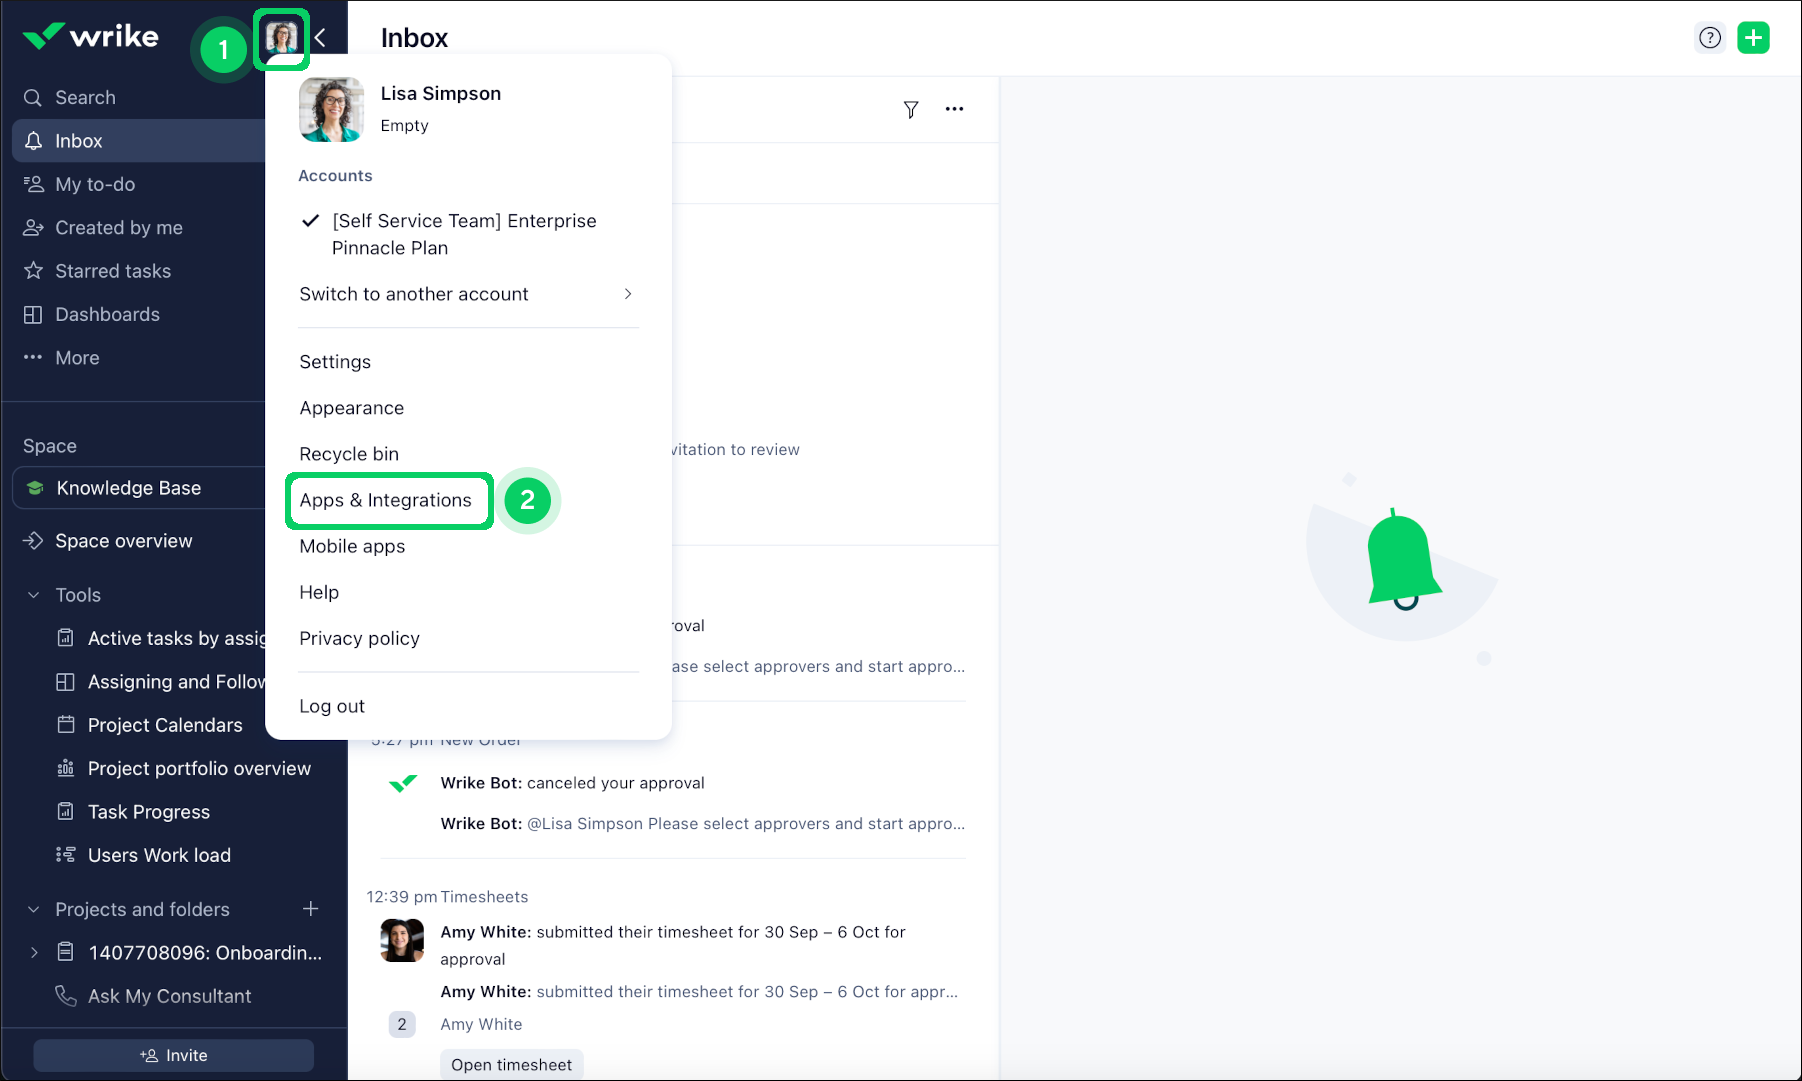This screenshot has width=1802, height=1081.
Task: Open inbox filter options
Action: 911,110
